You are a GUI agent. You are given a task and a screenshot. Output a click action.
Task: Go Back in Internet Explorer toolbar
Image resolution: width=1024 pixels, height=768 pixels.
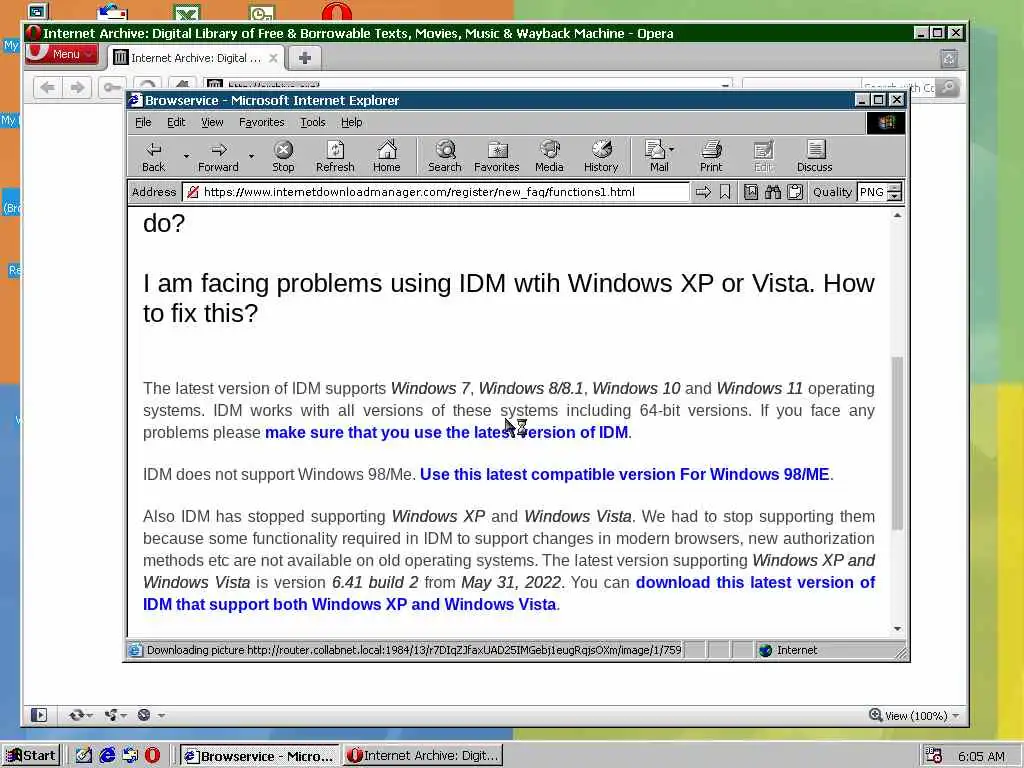153,157
